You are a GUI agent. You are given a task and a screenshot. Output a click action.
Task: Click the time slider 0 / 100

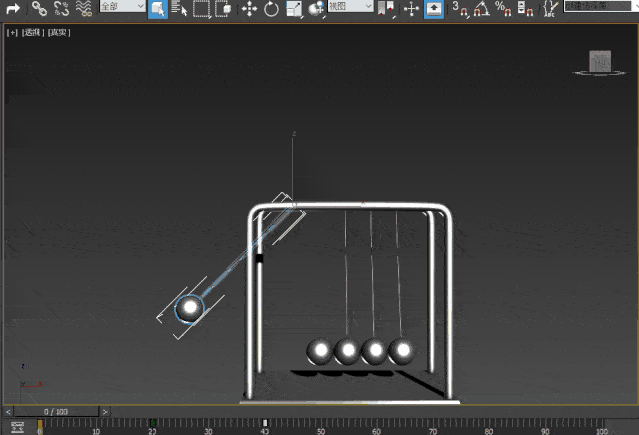[x=56, y=411]
